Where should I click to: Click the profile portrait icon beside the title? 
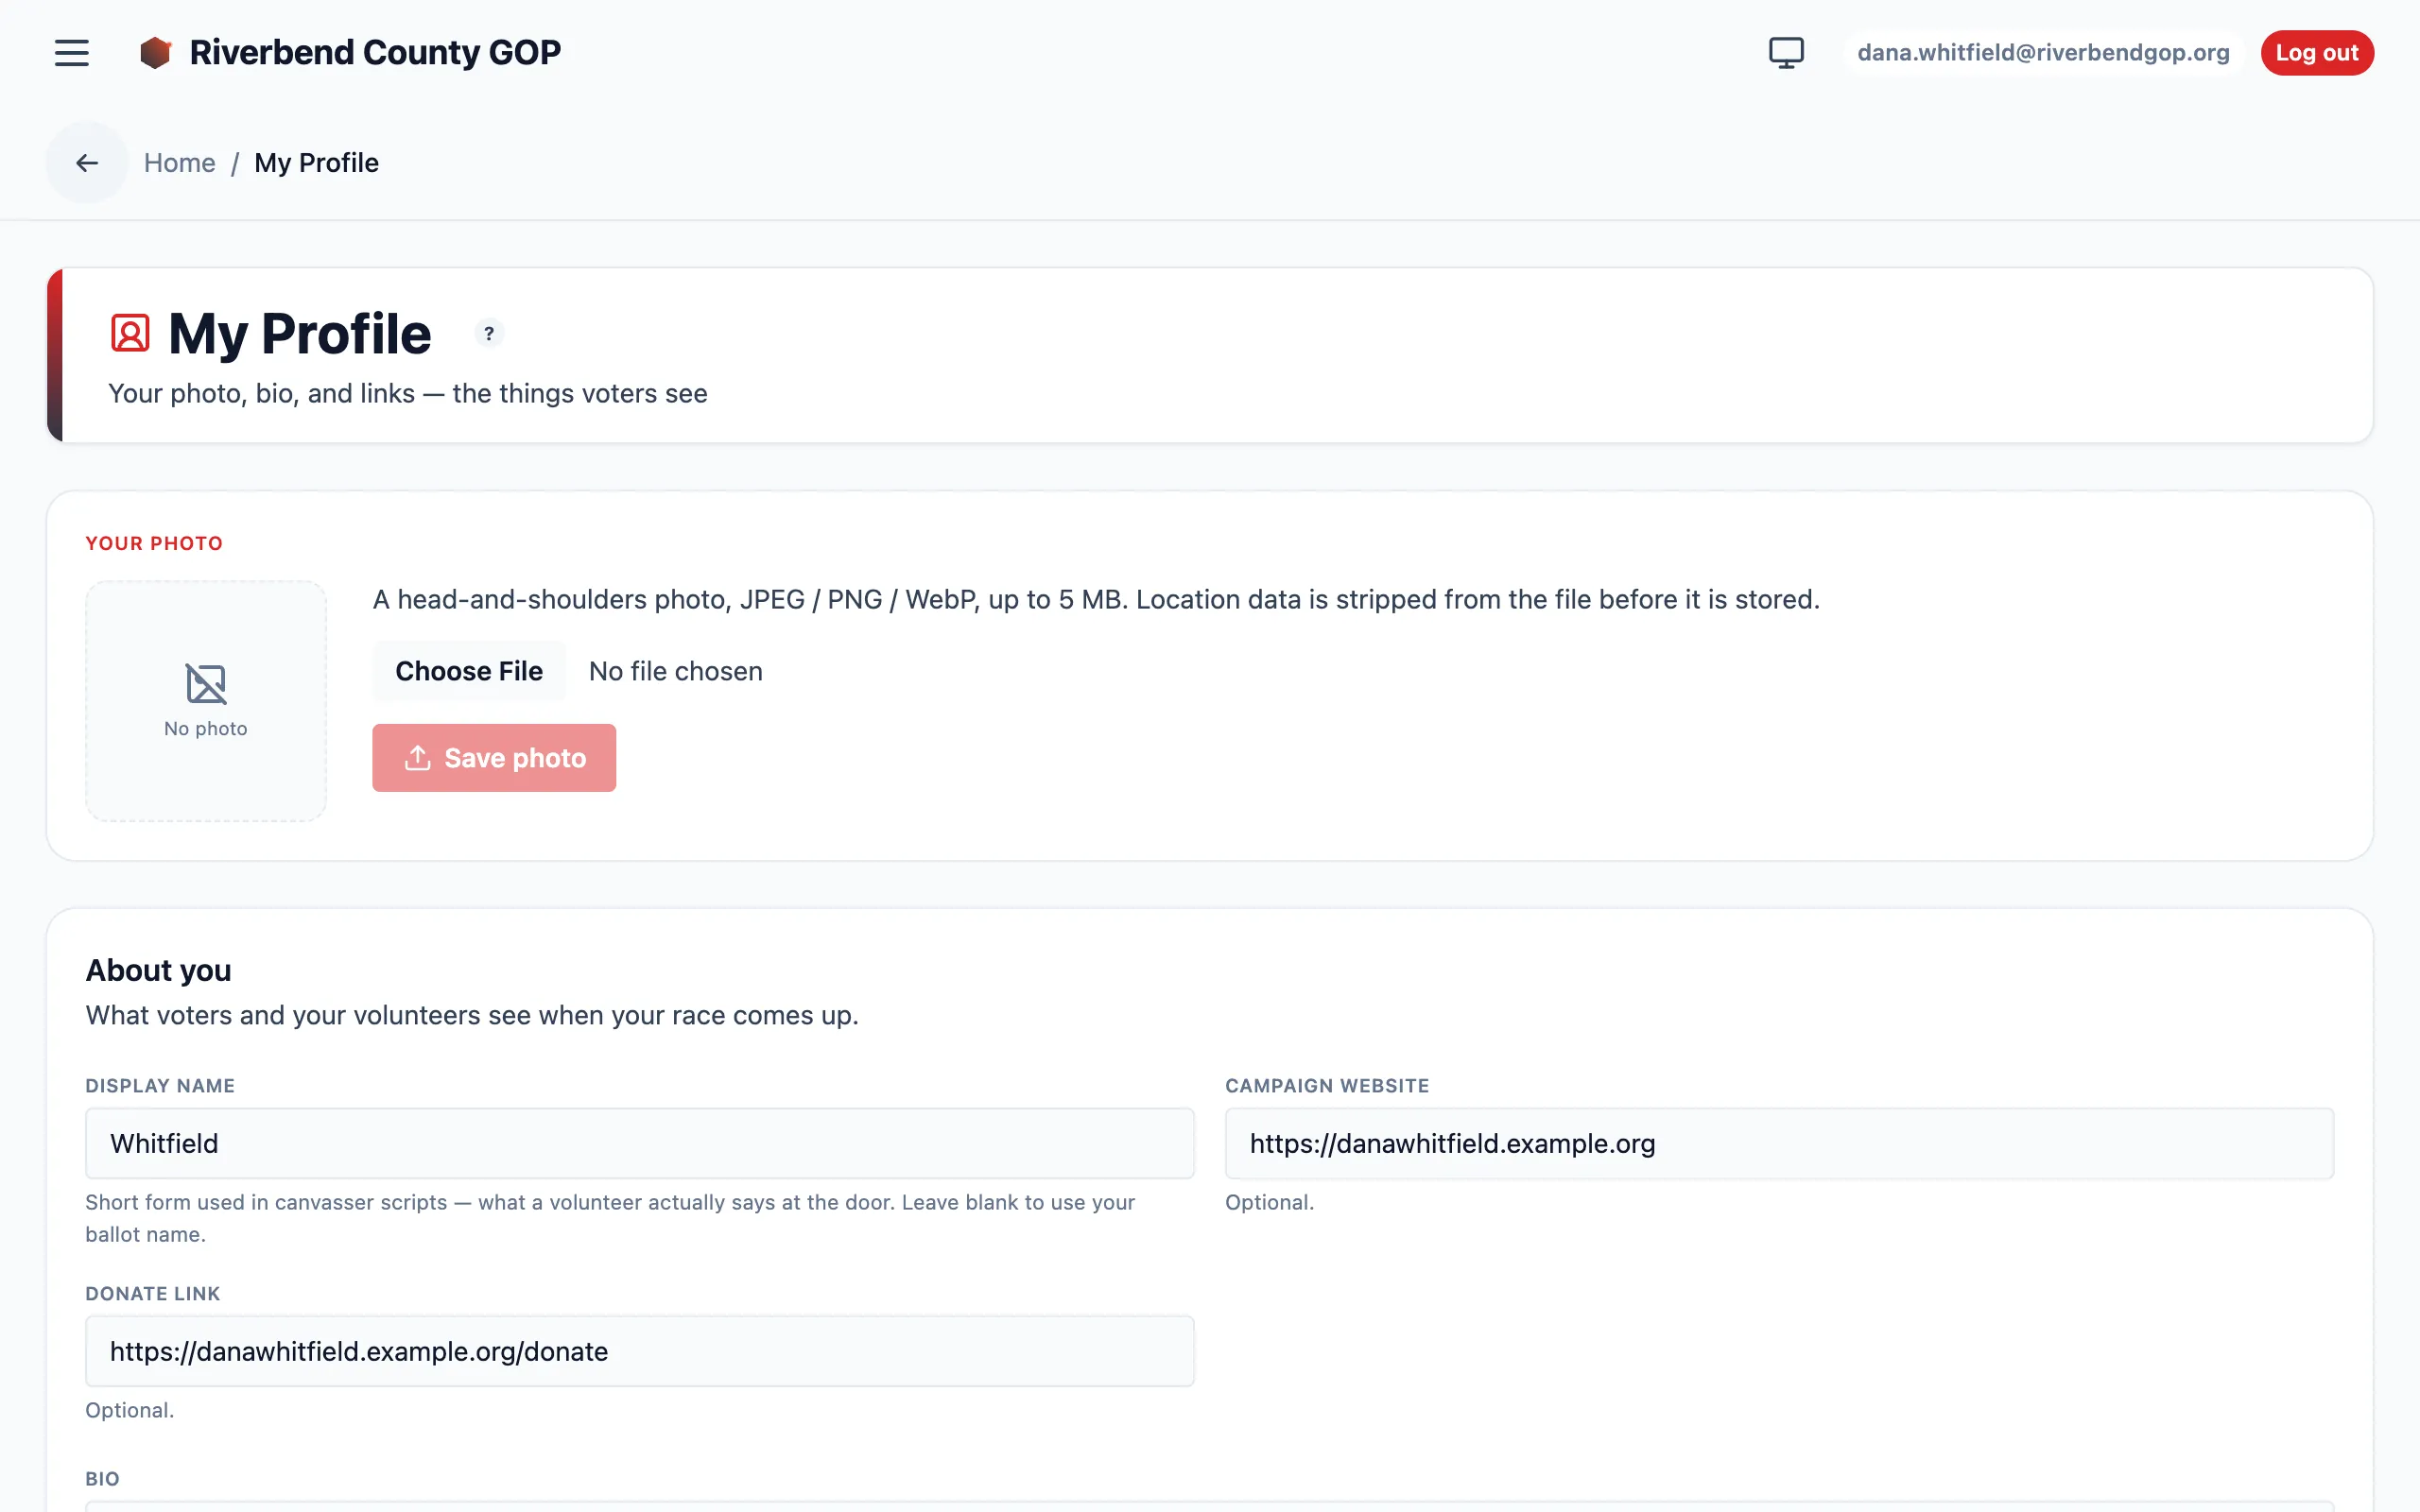point(130,333)
